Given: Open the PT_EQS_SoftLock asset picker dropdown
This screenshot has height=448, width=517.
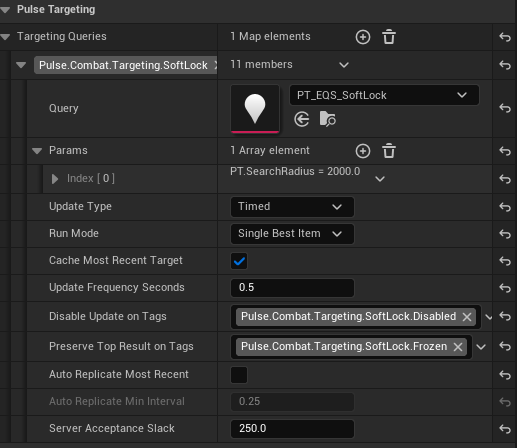Looking at the screenshot, I should click(x=384, y=95).
